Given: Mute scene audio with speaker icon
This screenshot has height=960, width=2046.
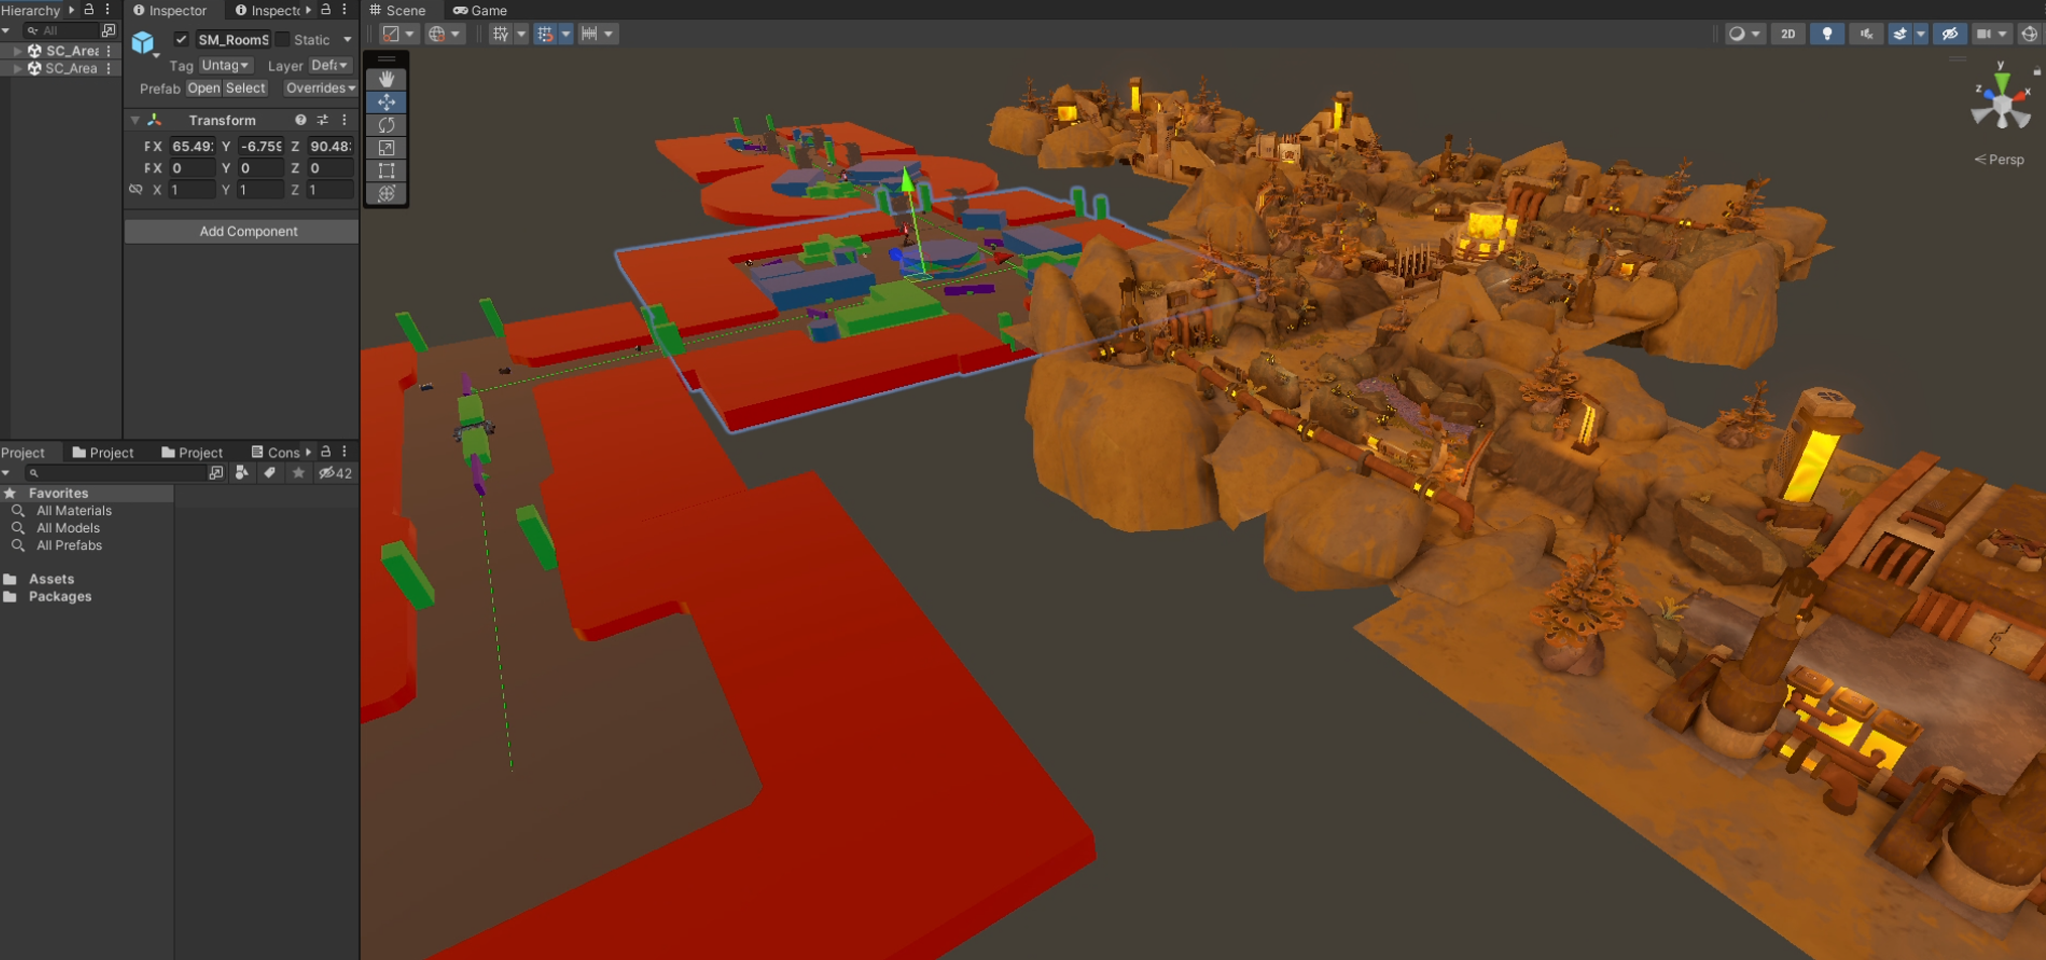Looking at the screenshot, I should [1866, 34].
